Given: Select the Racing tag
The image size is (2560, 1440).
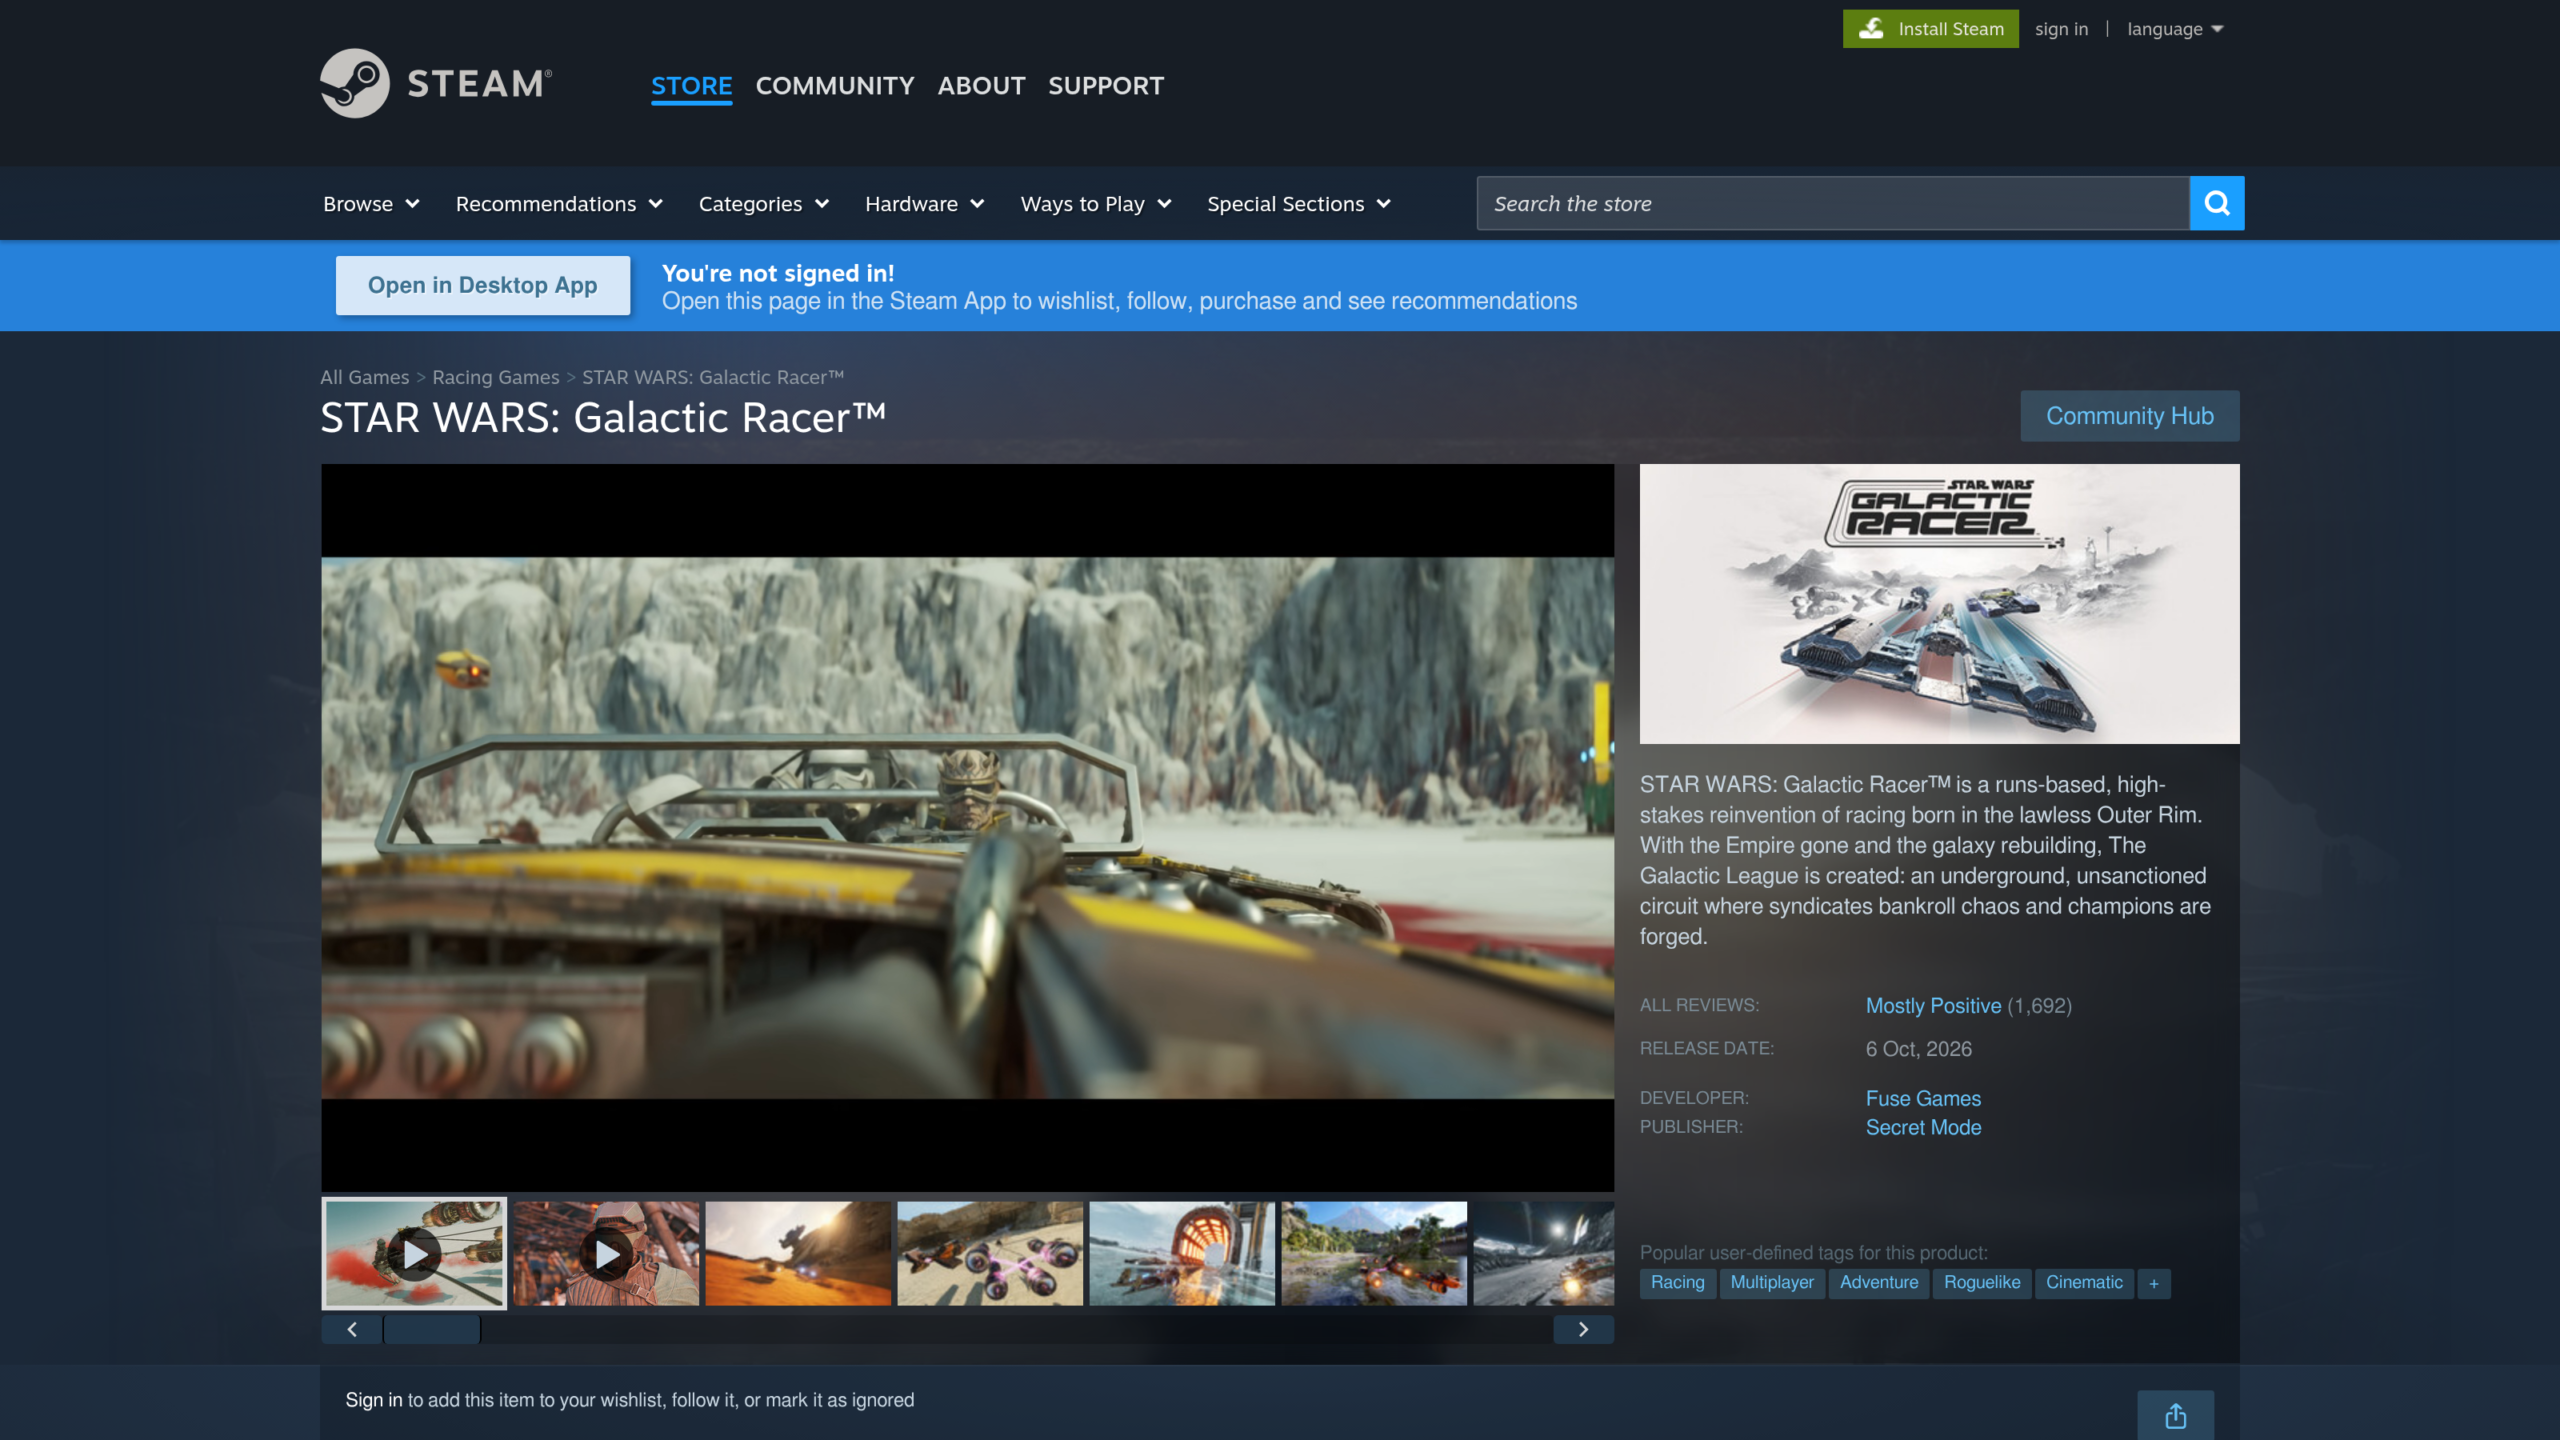Looking at the screenshot, I should click(1677, 1283).
